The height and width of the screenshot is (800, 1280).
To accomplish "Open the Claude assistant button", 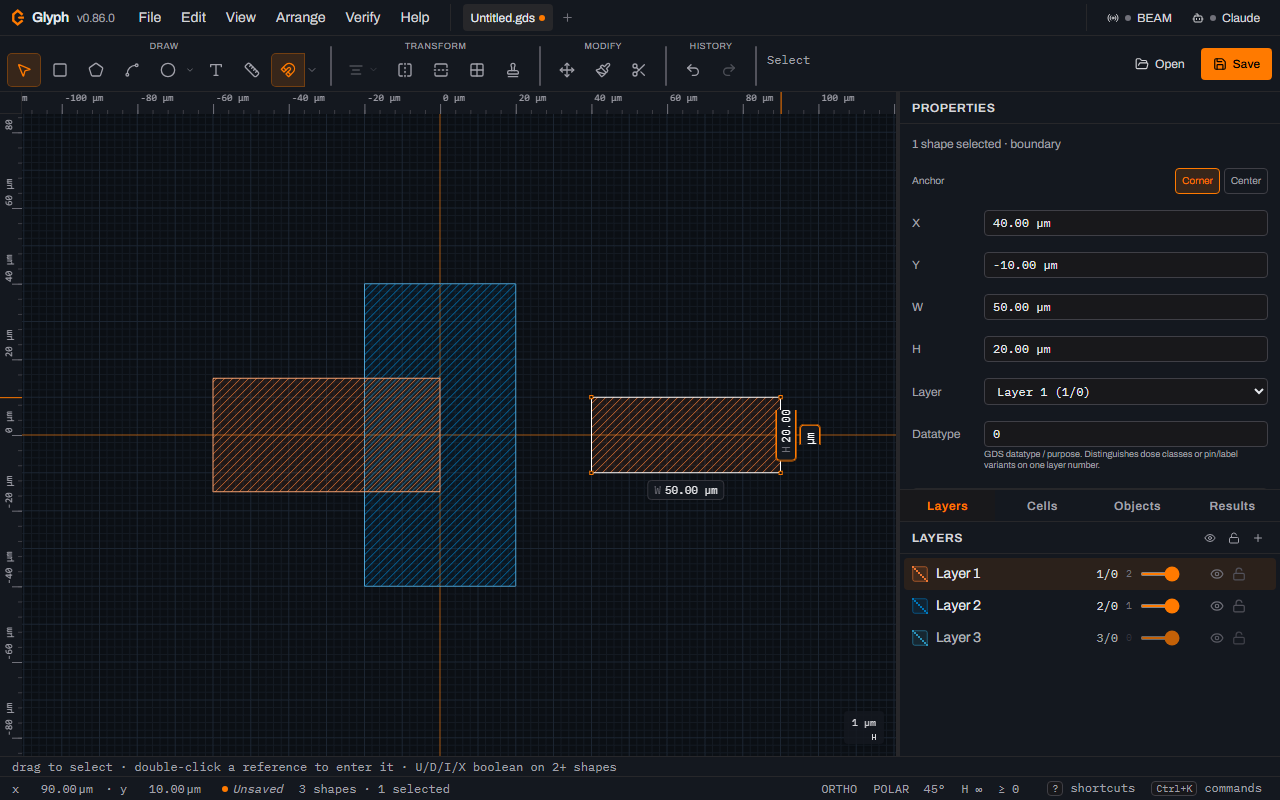I will (x=1226, y=18).
